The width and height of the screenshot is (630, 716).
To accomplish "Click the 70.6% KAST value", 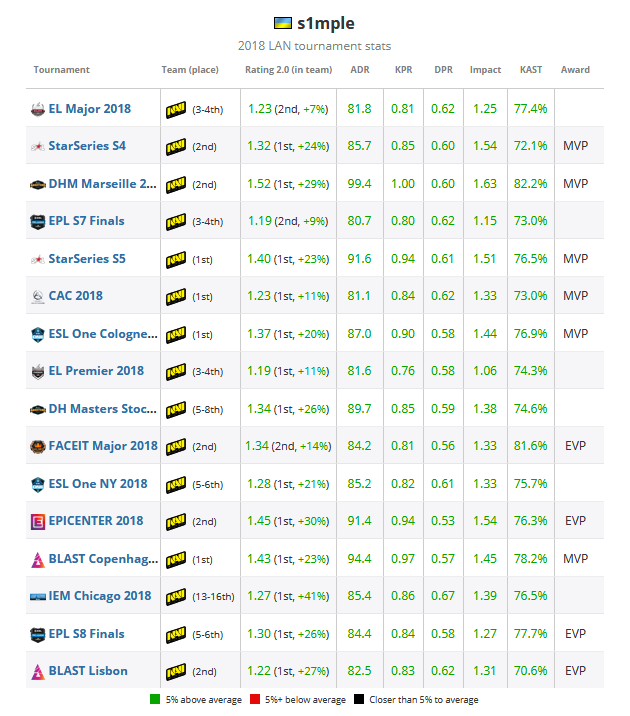I will (530, 670).
